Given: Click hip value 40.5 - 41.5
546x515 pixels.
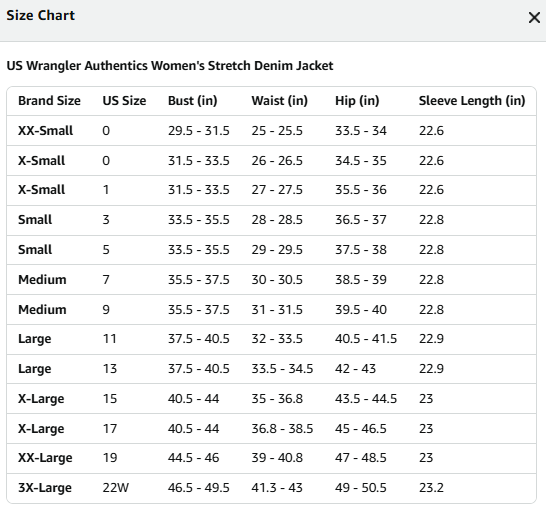Looking at the screenshot, I should coord(366,339).
